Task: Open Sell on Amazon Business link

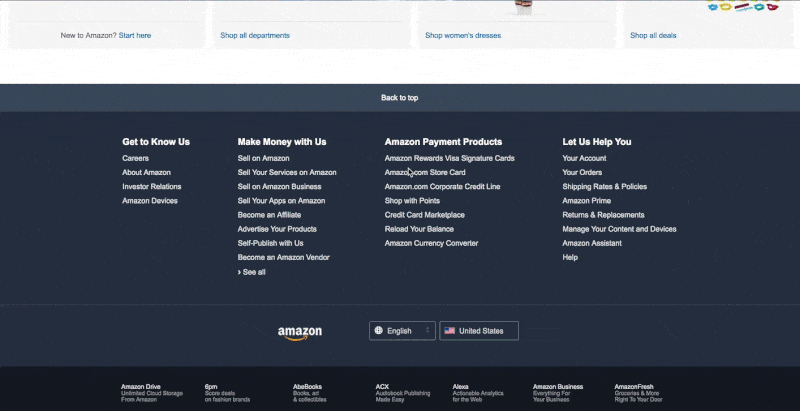Action: [x=280, y=187]
